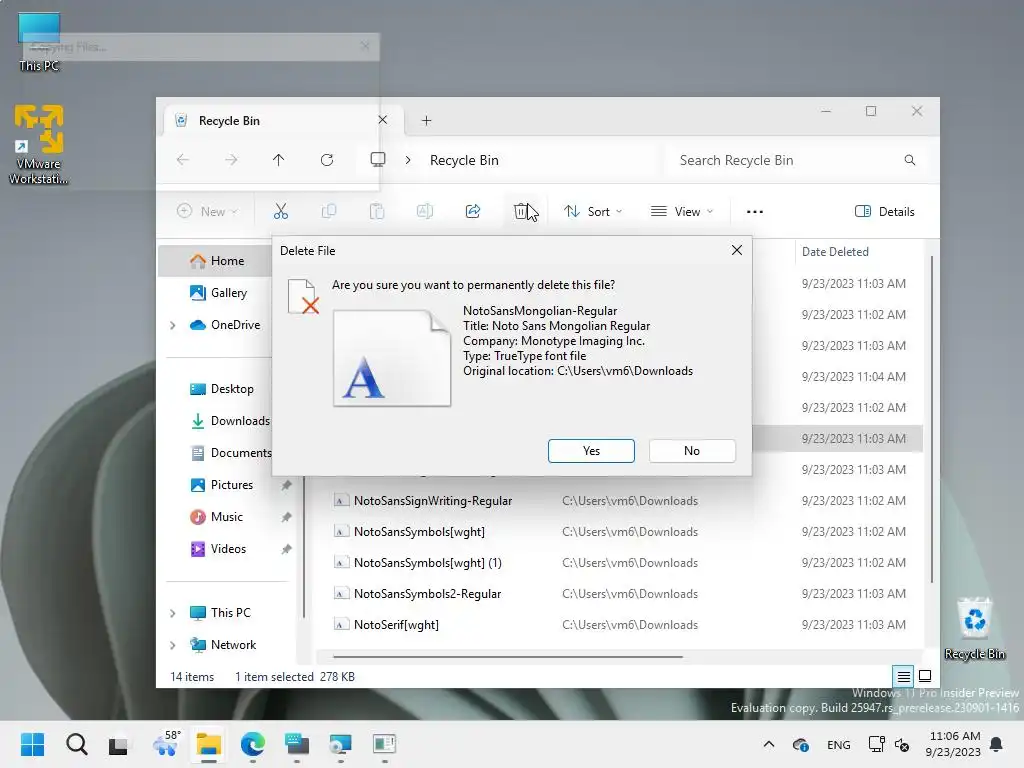Screen dimensions: 1024x768
Task: Close the Delete File dialog
Action: tap(737, 250)
